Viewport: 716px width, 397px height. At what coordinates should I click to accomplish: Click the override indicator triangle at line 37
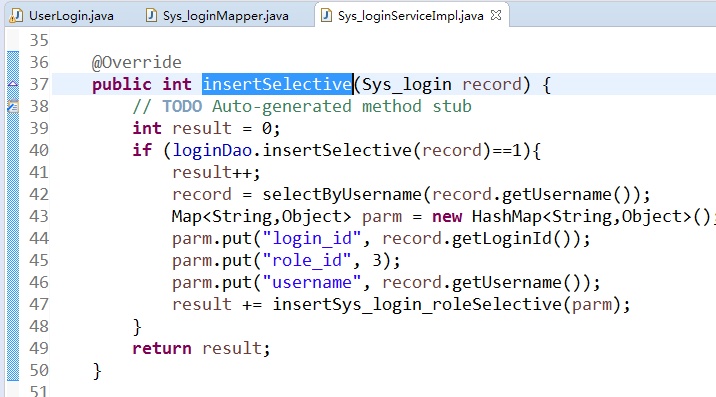click(x=13, y=84)
